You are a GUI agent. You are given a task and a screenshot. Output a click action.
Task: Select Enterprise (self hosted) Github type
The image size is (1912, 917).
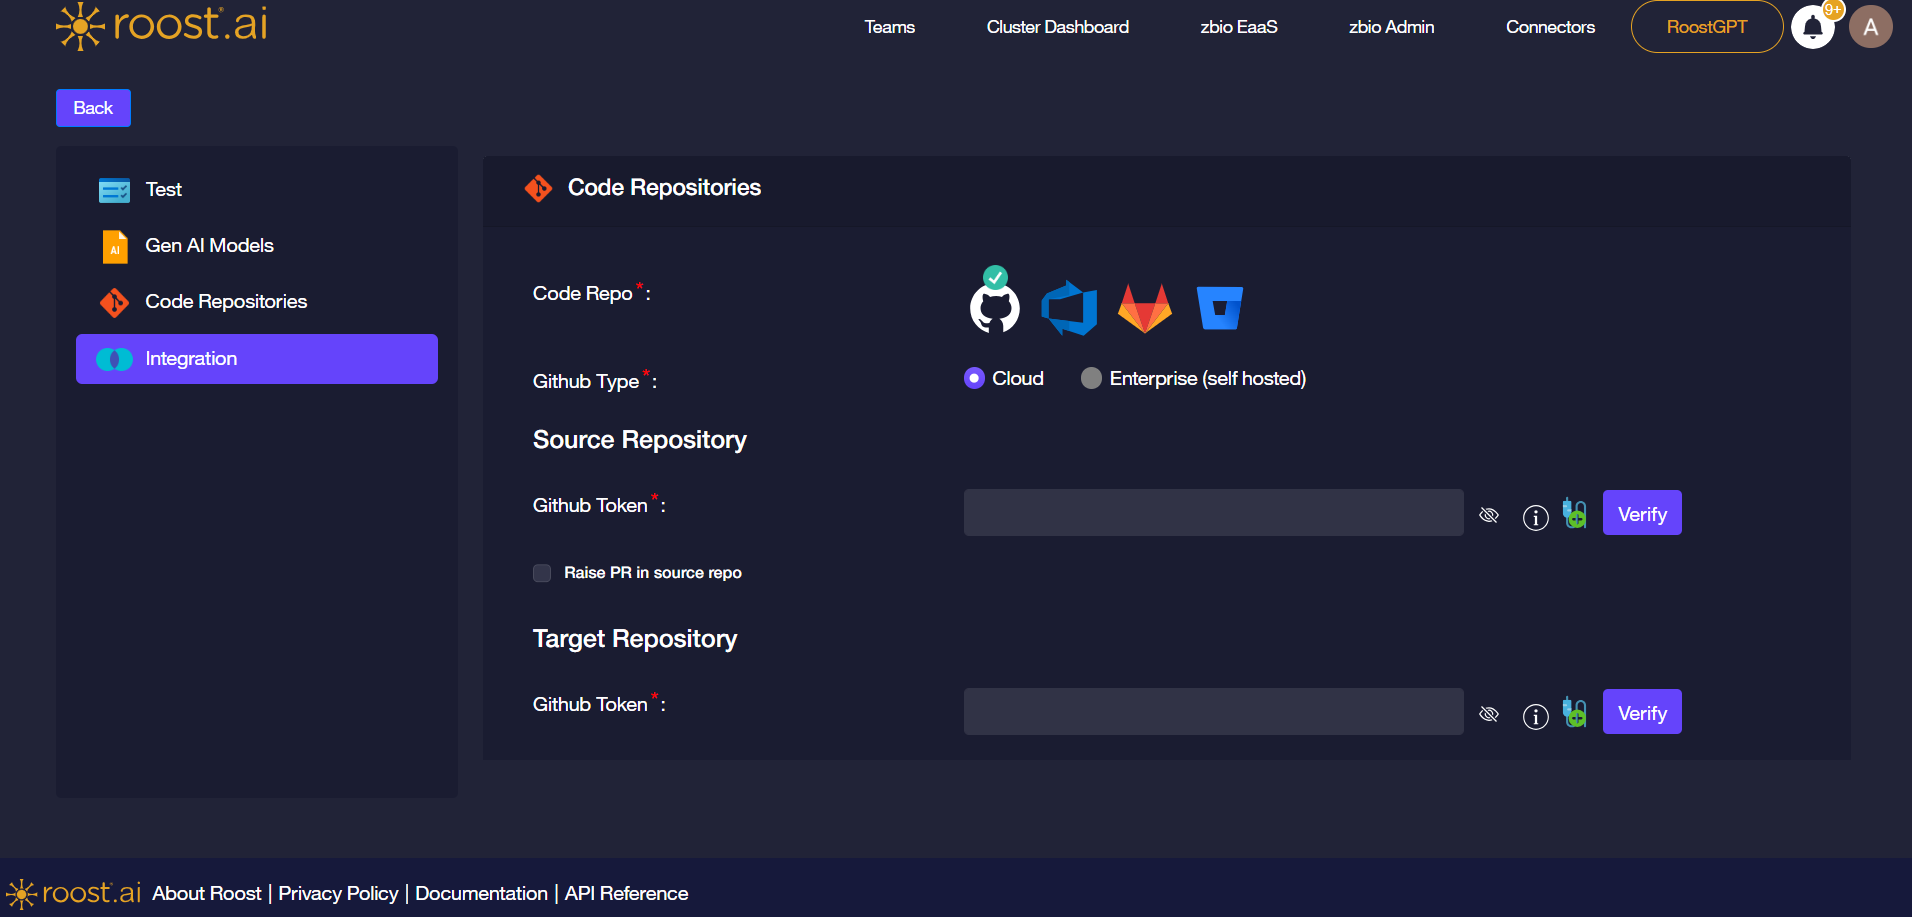(x=1091, y=378)
